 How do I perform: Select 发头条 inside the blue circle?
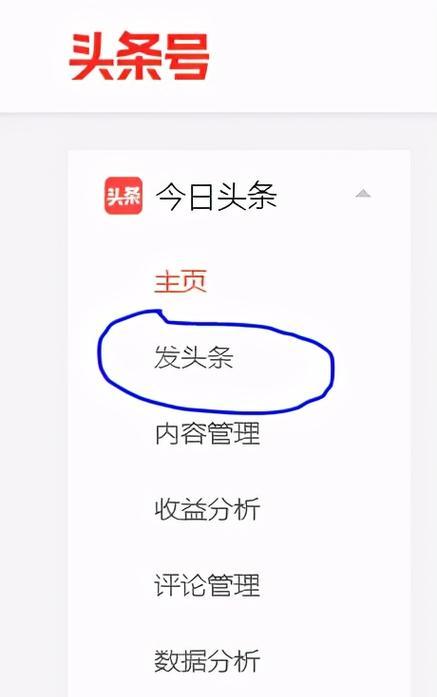point(193,357)
